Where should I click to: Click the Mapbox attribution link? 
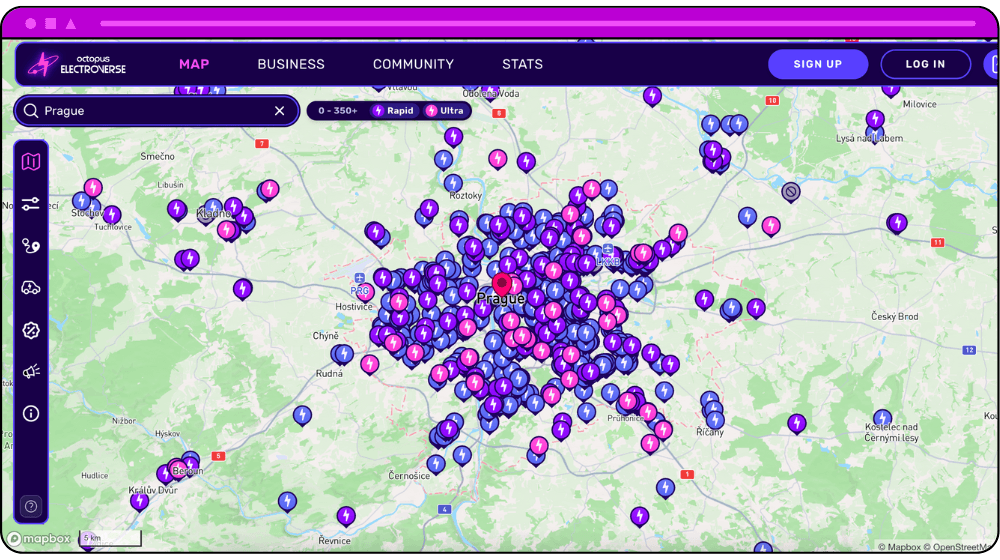[x=899, y=547]
